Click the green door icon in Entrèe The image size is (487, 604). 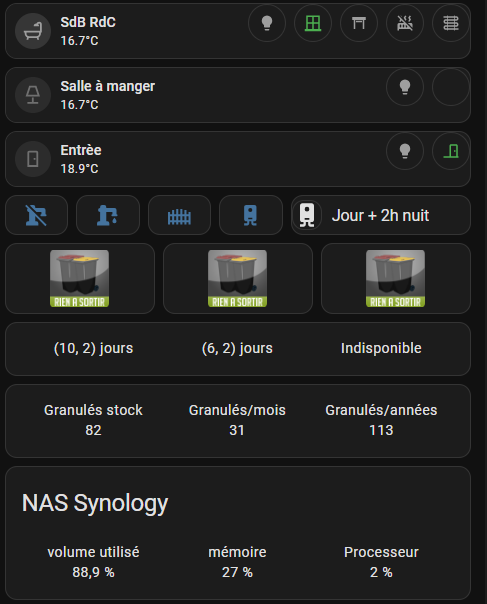tap(451, 151)
